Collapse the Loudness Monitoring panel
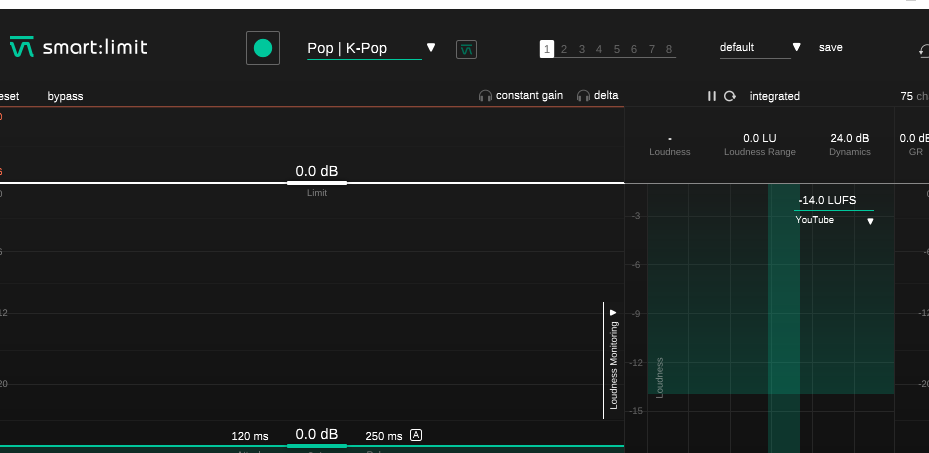929x453 pixels. [x=614, y=360]
